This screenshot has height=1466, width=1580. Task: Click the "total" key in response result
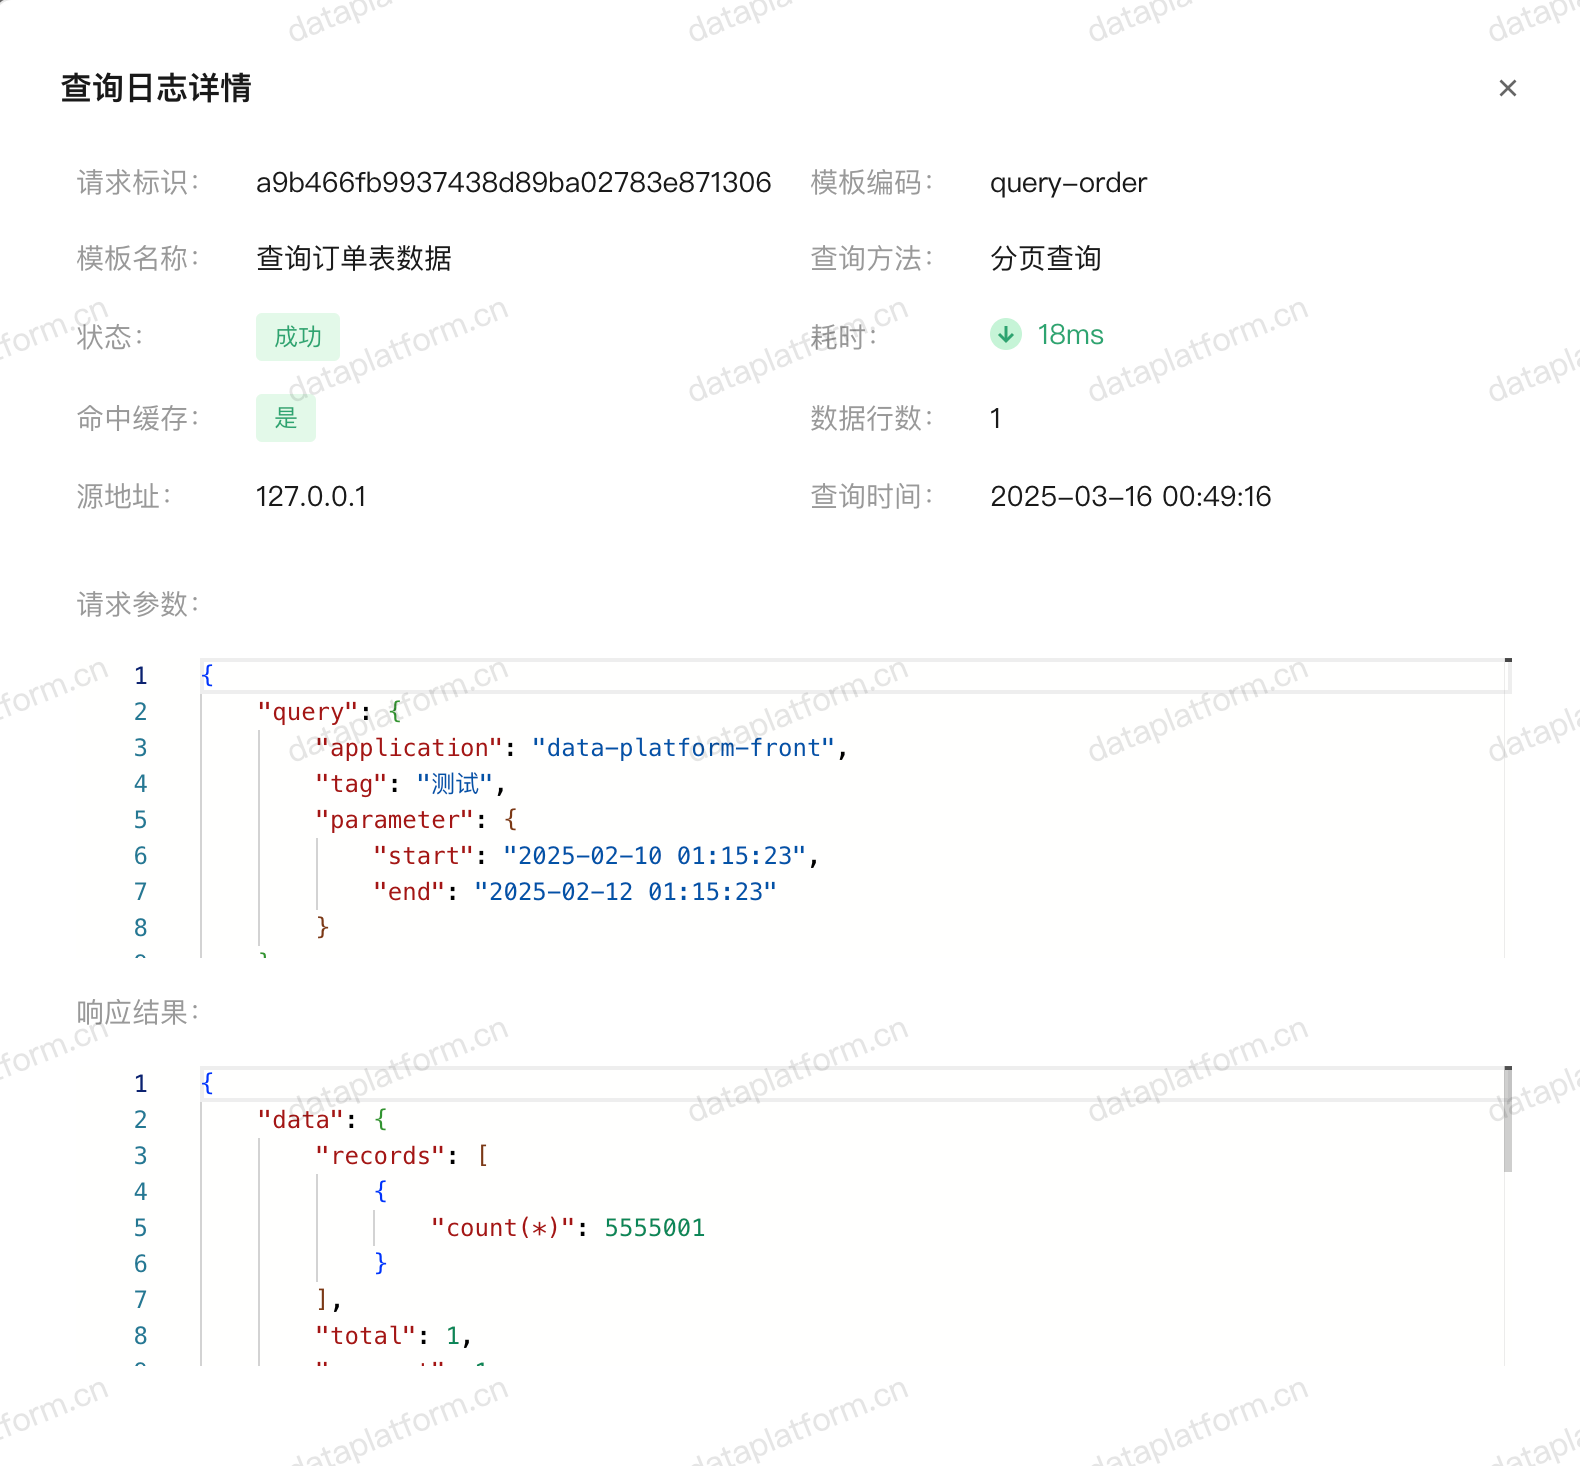coord(365,1336)
